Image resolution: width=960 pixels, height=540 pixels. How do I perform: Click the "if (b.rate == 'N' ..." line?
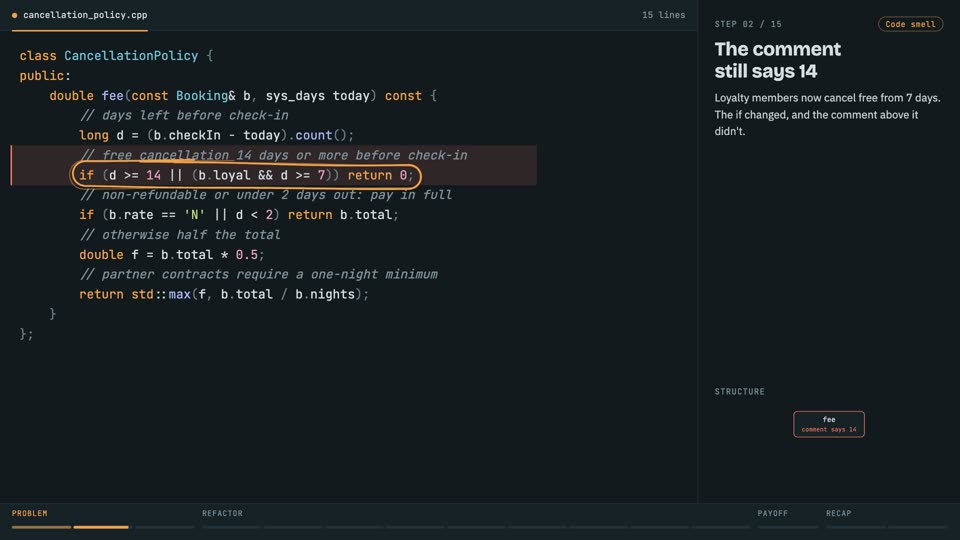(x=239, y=215)
